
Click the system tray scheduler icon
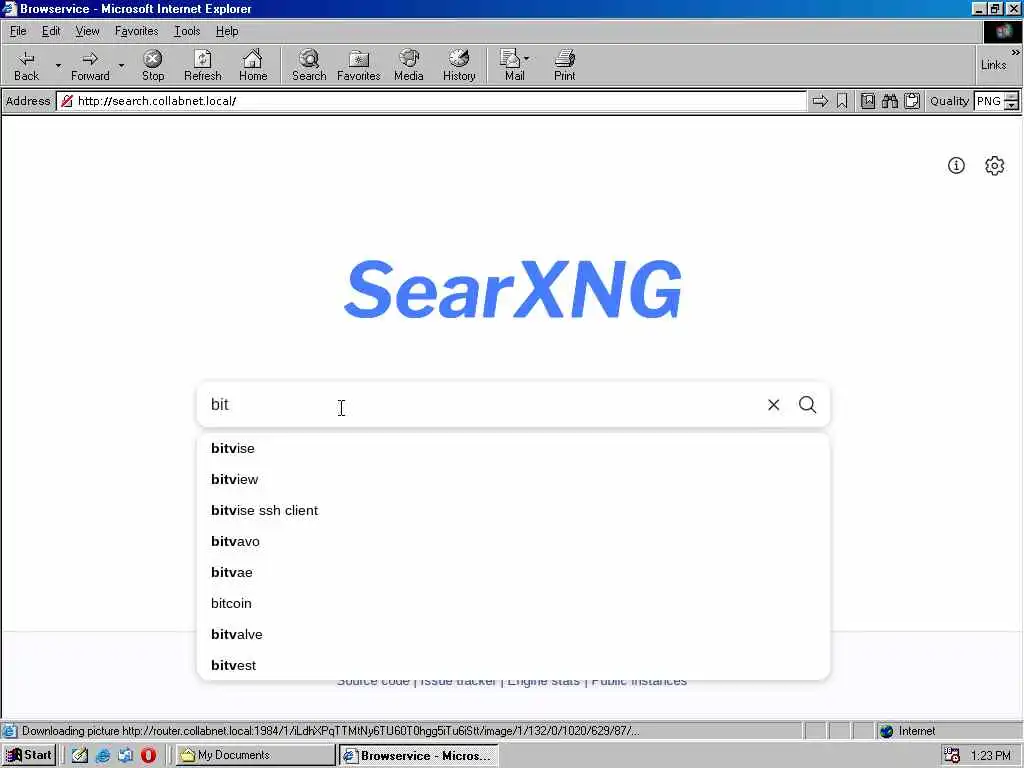point(952,756)
